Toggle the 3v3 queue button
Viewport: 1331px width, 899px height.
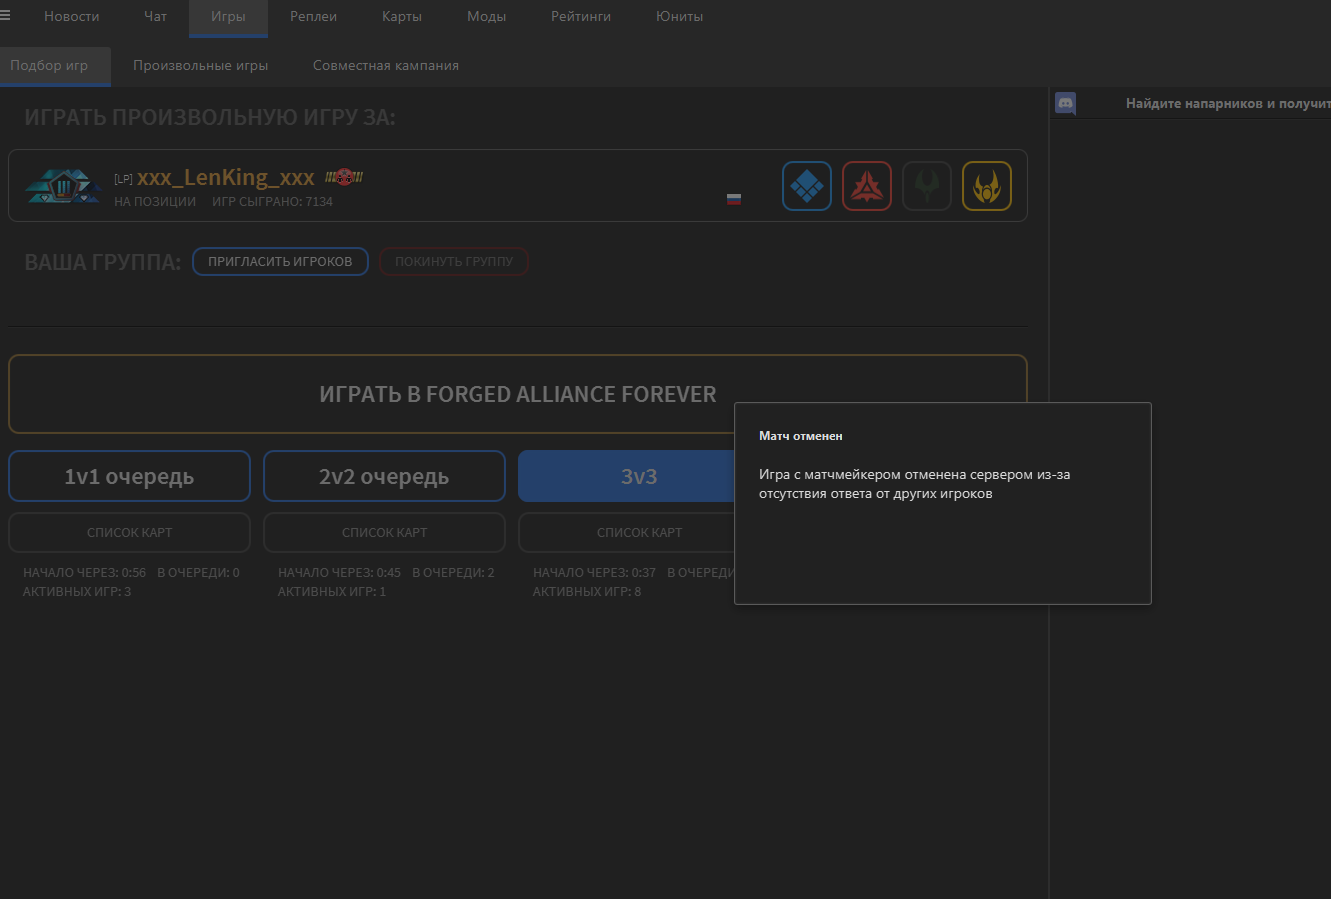[x=626, y=476]
